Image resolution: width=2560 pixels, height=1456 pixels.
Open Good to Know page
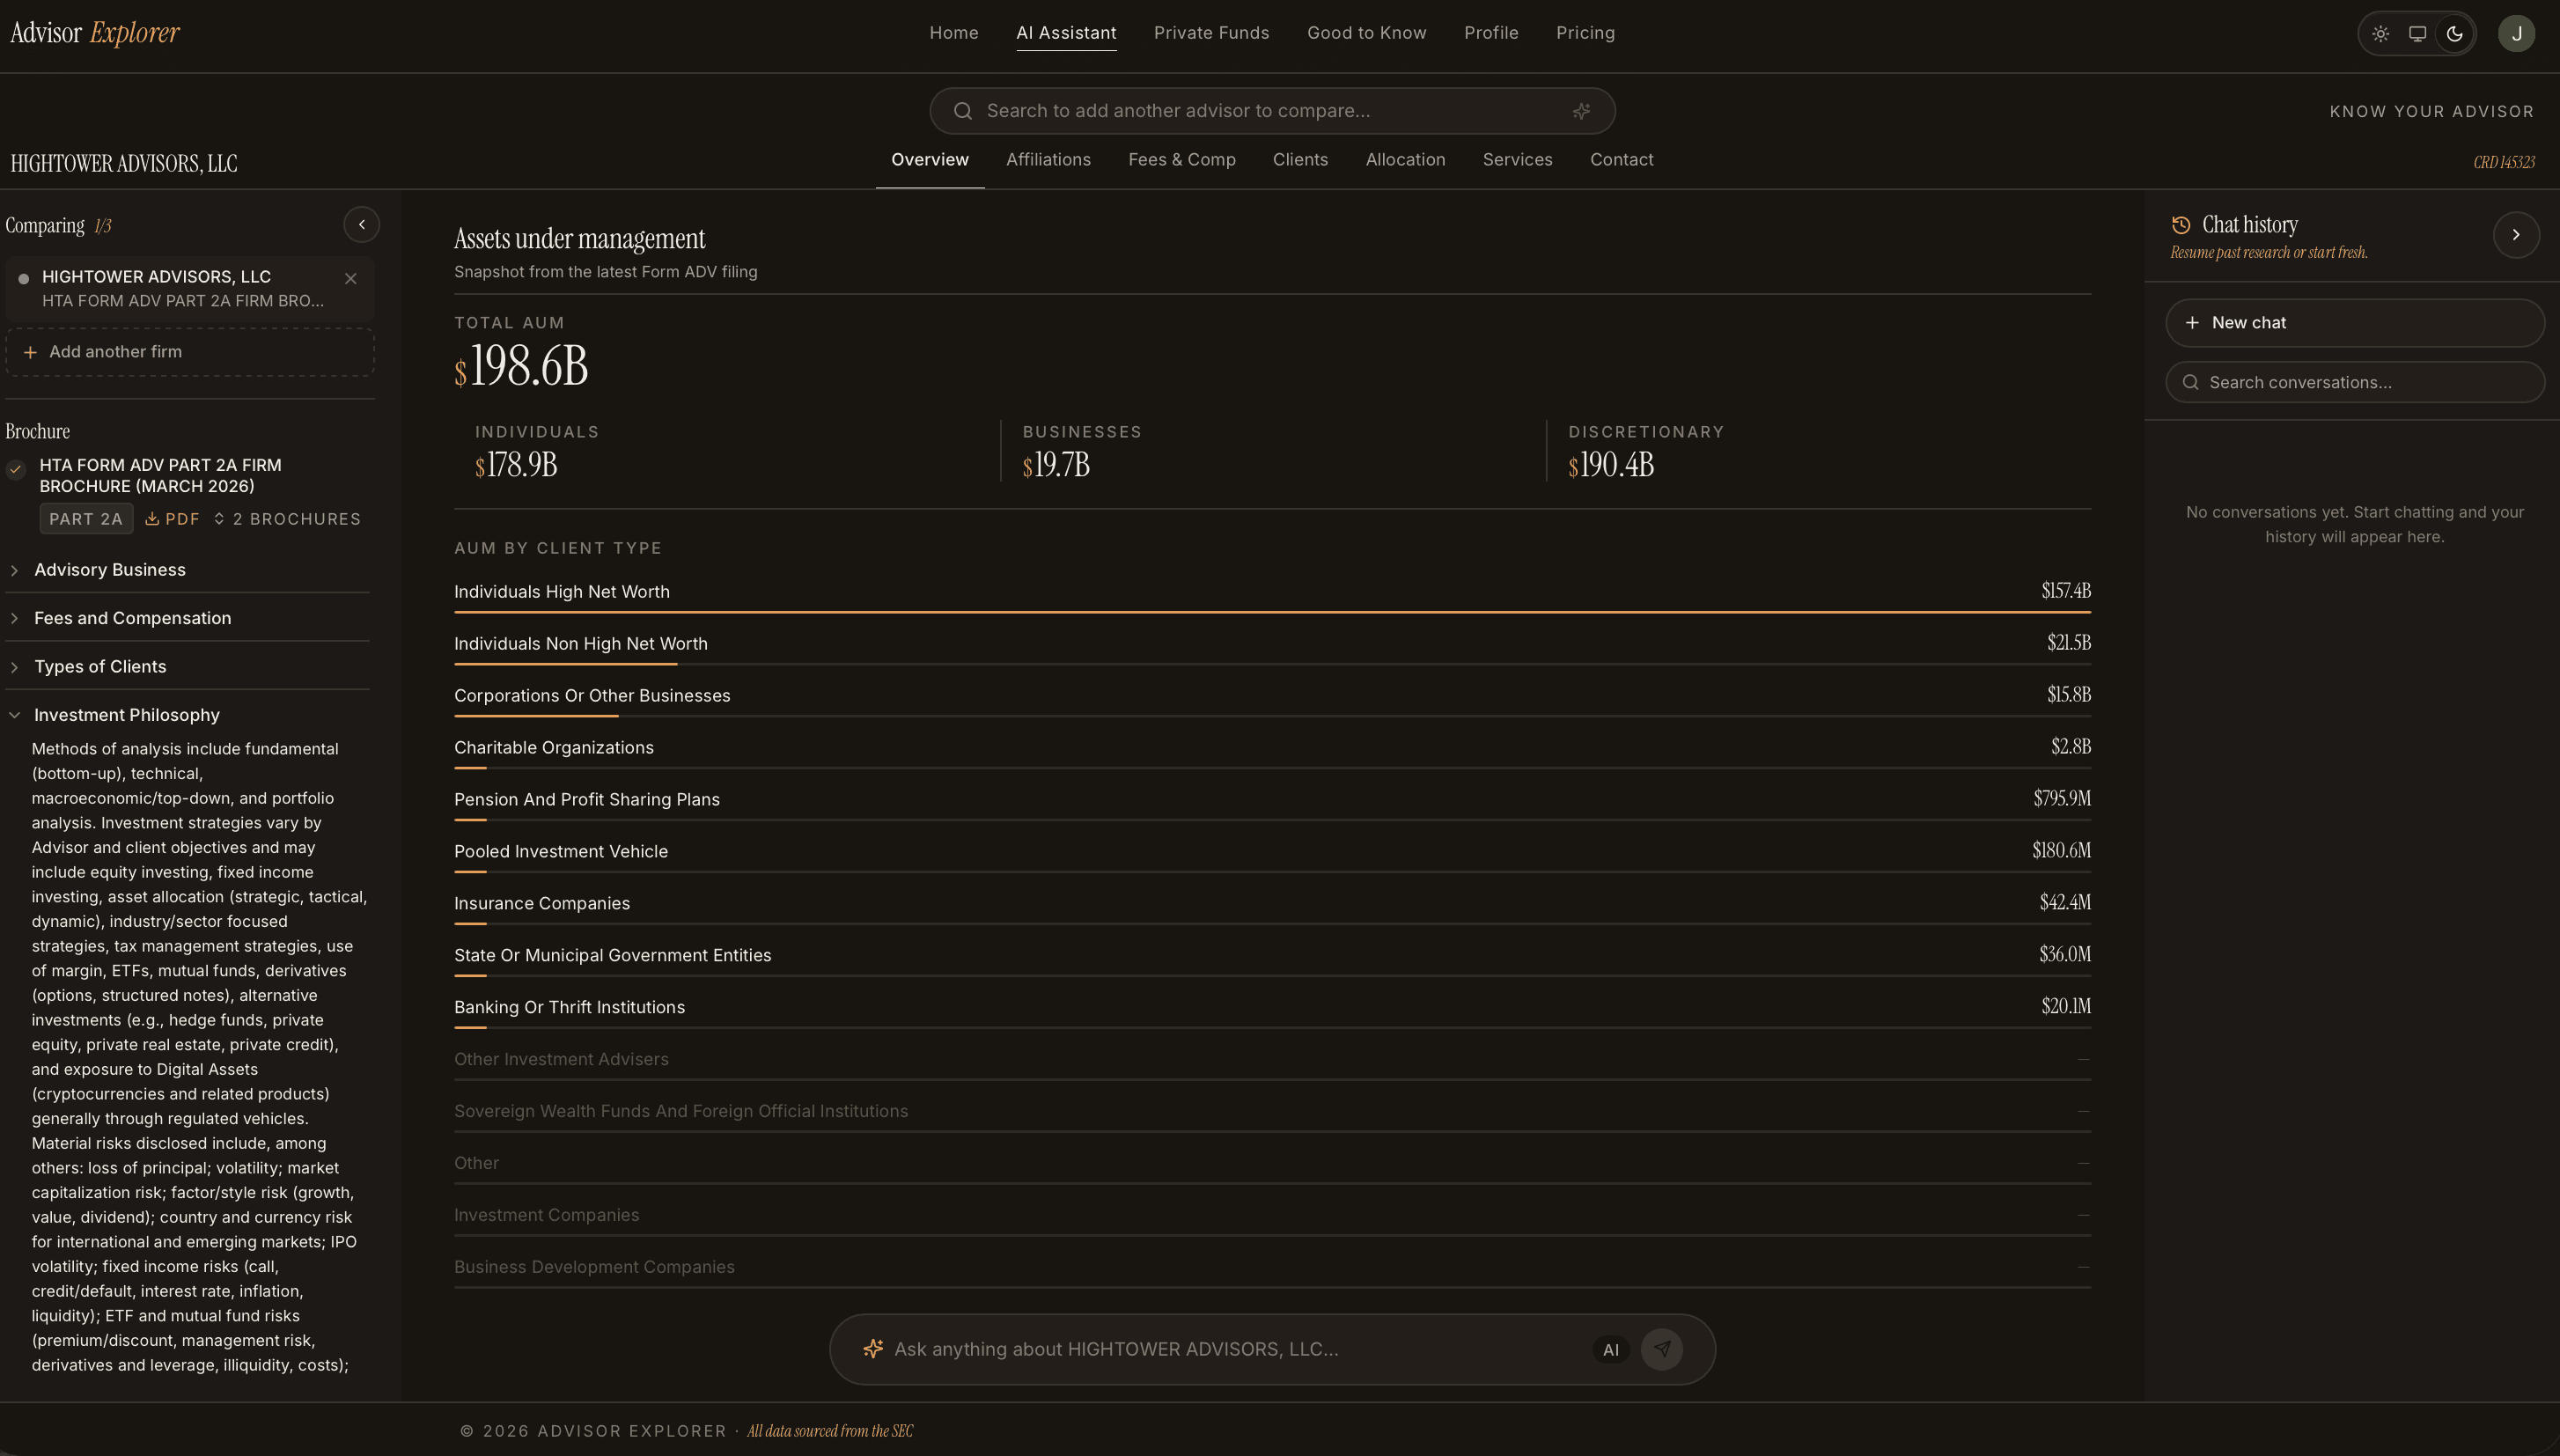pyautogui.click(x=1366, y=33)
